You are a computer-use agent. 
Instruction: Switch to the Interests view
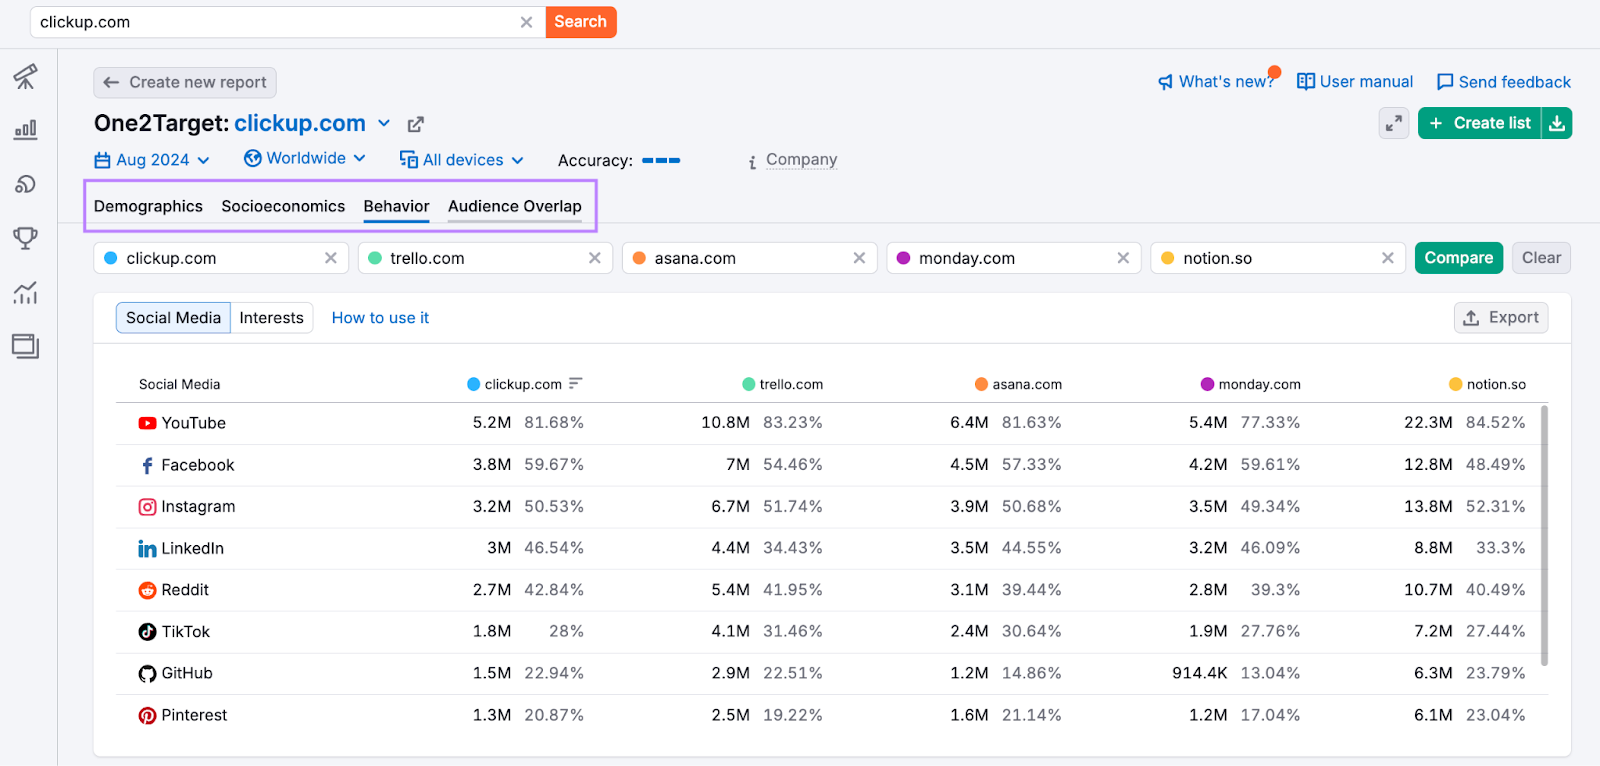(x=271, y=318)
